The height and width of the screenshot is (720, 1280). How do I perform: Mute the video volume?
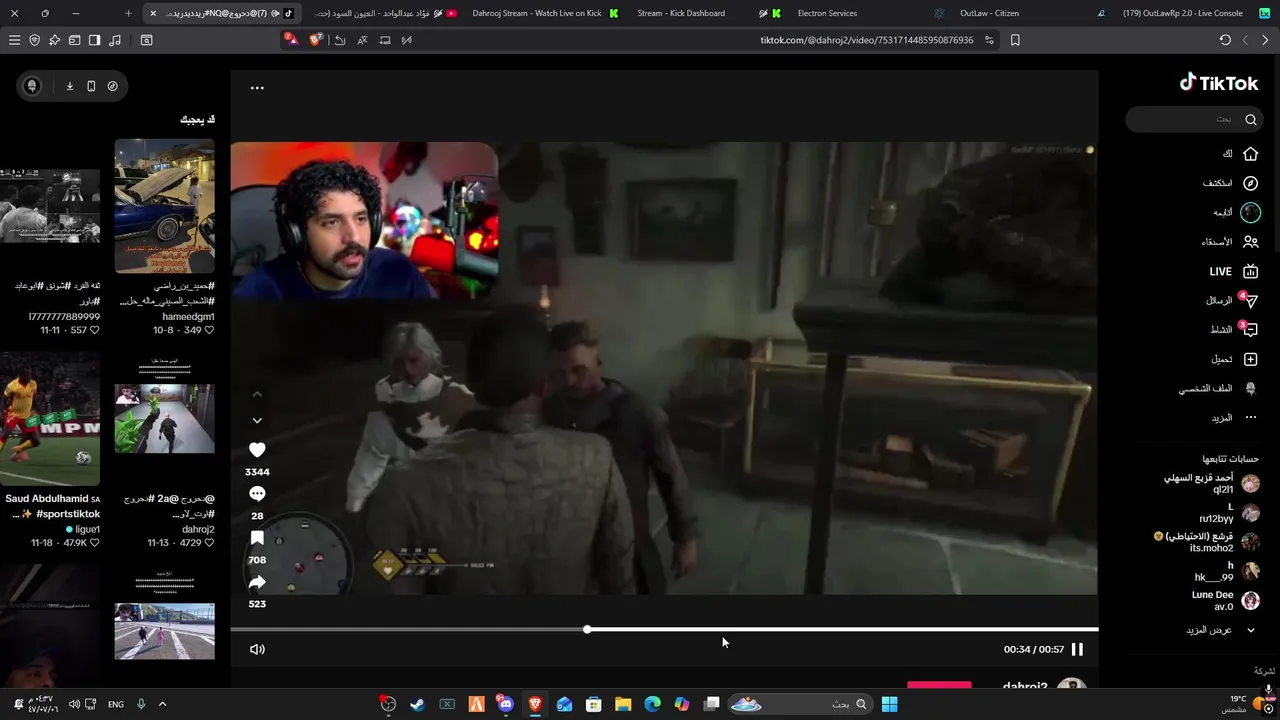click(x=257, y=649)
